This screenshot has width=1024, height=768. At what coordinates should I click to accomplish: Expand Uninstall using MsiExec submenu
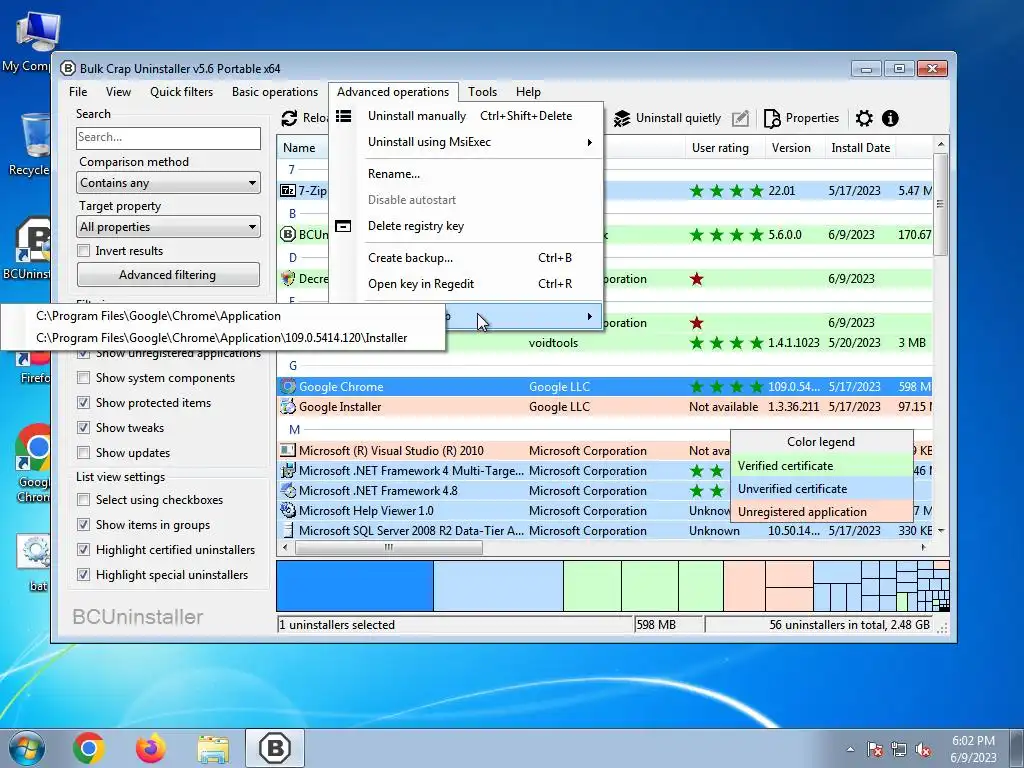(x=482, y=142)
